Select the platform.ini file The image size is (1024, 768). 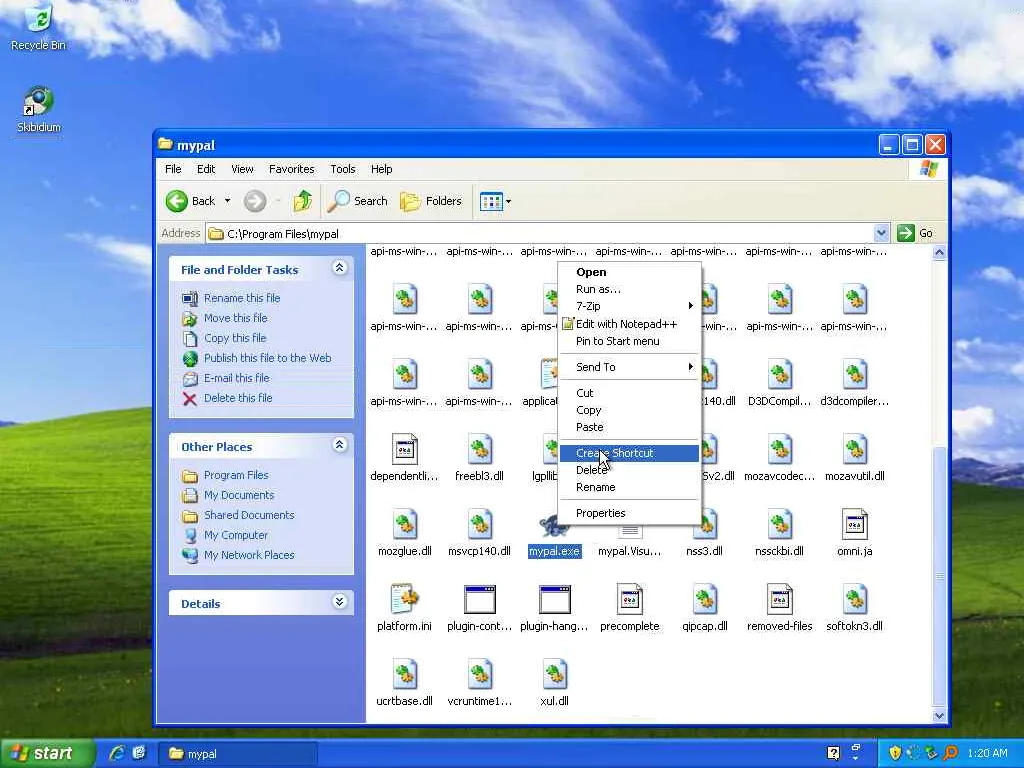[404, 608]
